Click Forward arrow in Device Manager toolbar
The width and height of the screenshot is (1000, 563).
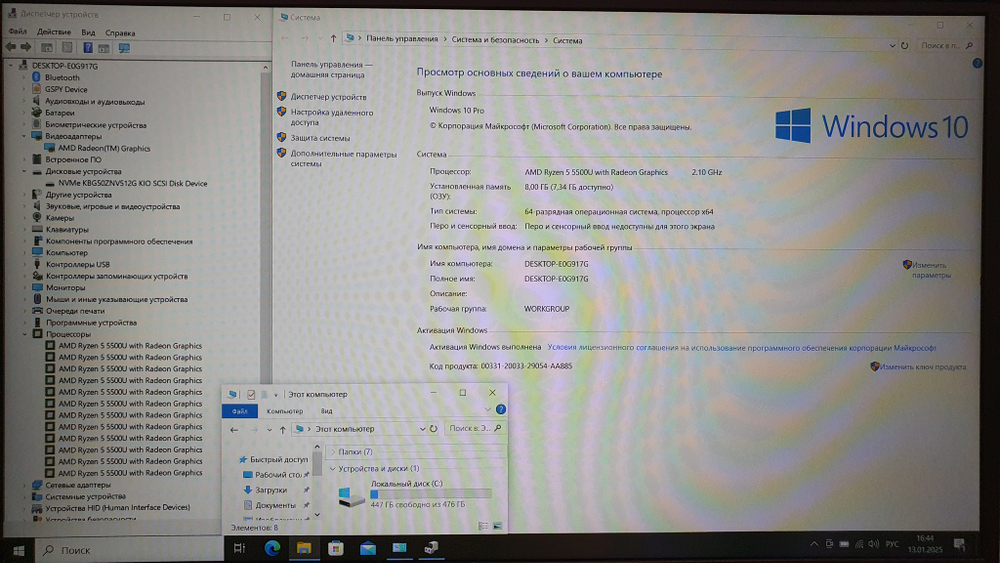(x=26, y=47)
